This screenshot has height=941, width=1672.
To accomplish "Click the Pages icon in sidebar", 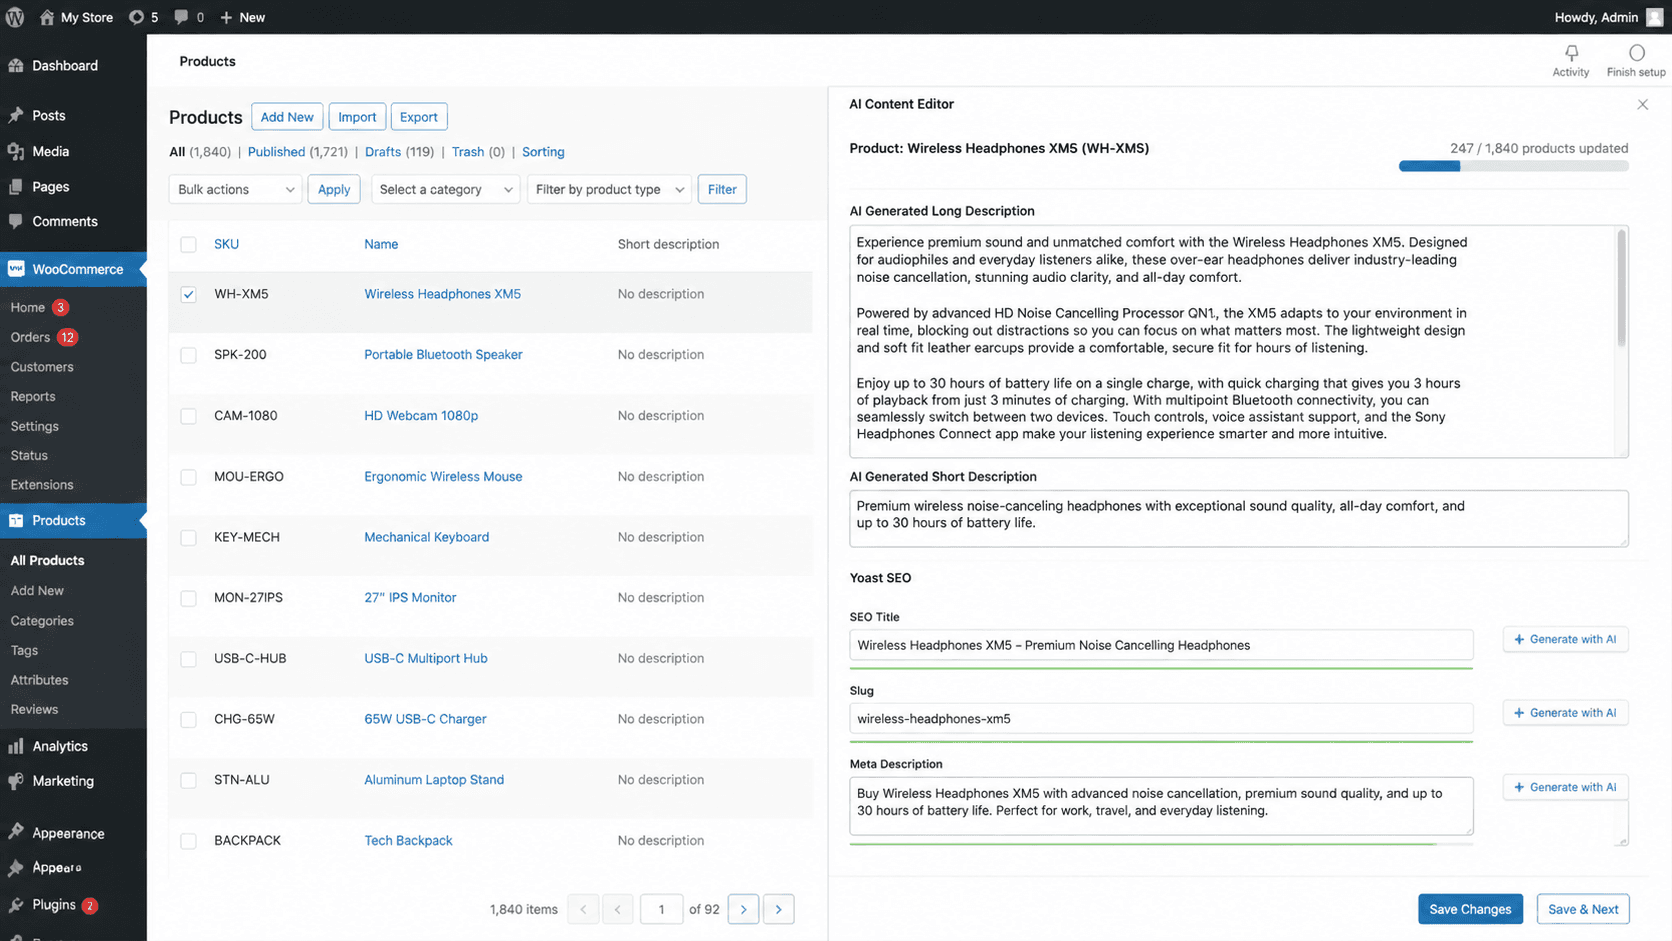I will click(x=16, y=187).
